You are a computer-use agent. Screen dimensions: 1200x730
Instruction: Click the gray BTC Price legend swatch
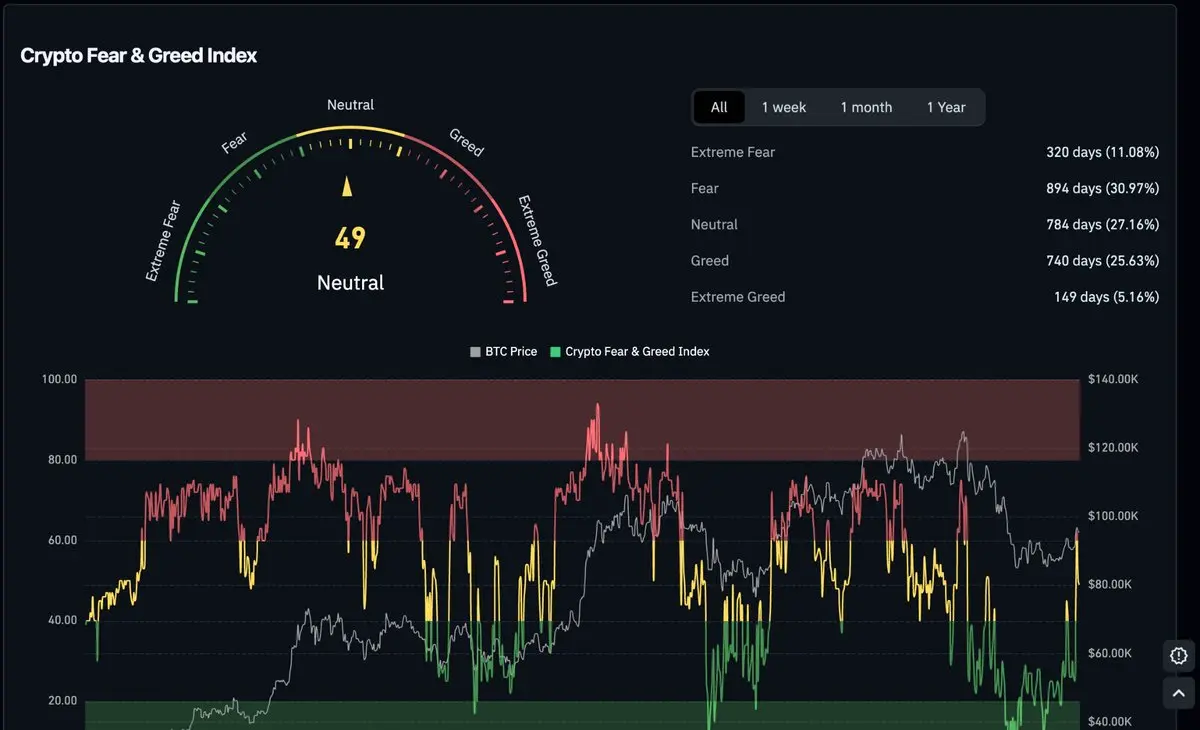(475, 352)
